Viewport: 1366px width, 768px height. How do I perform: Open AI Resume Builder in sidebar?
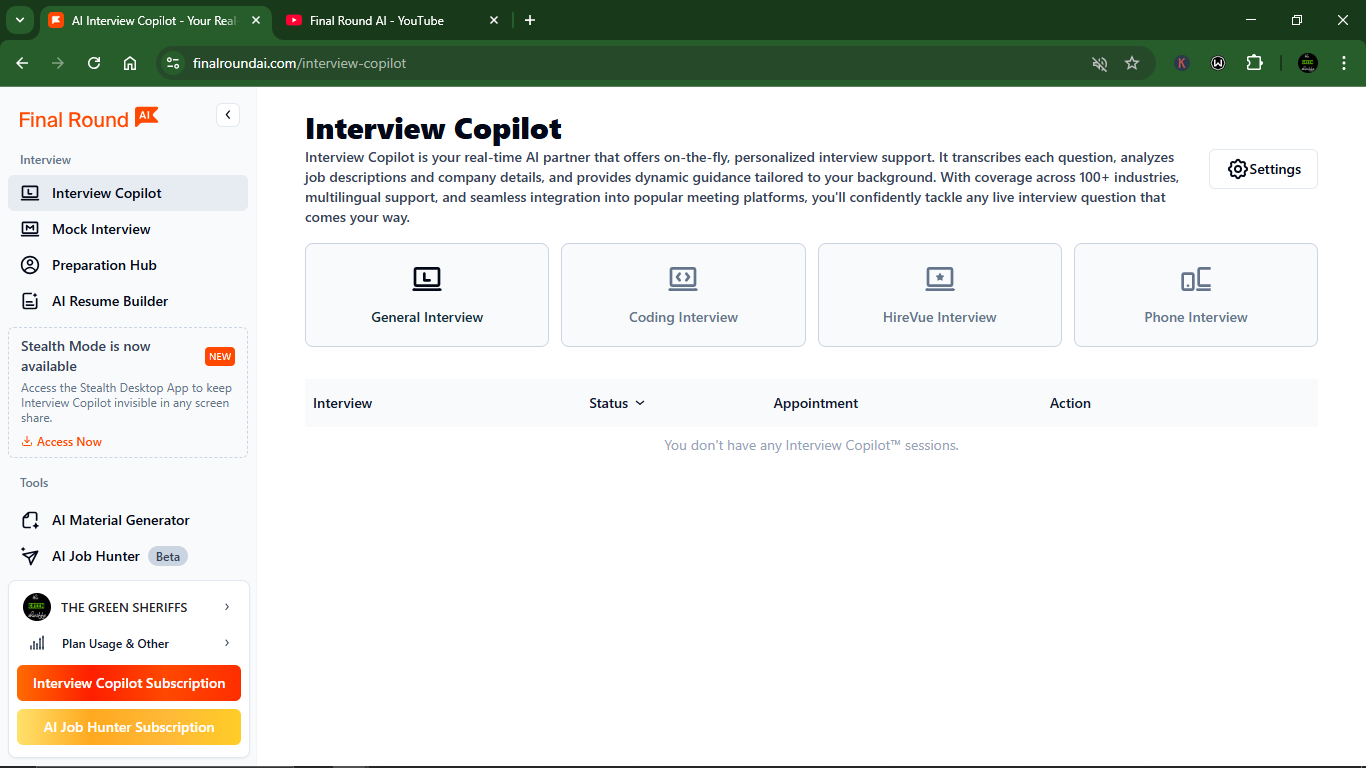point(128,301)
